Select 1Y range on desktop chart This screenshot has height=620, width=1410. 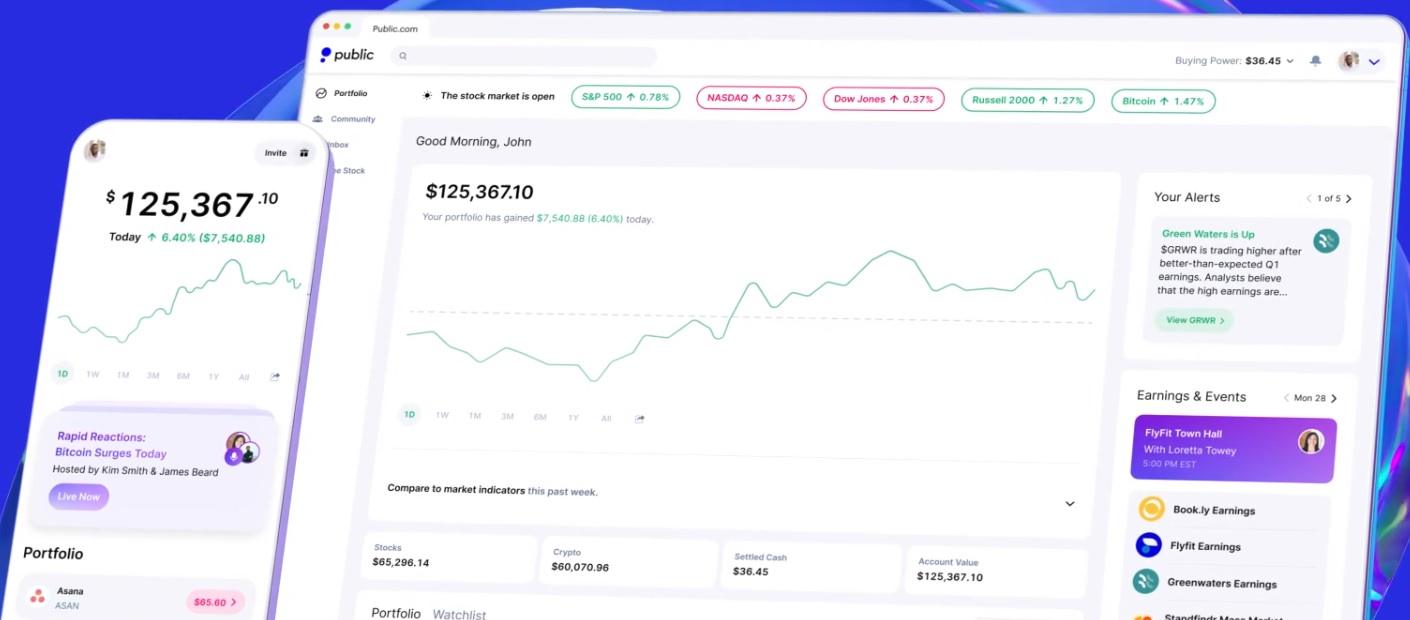click(x=573, y=417)
